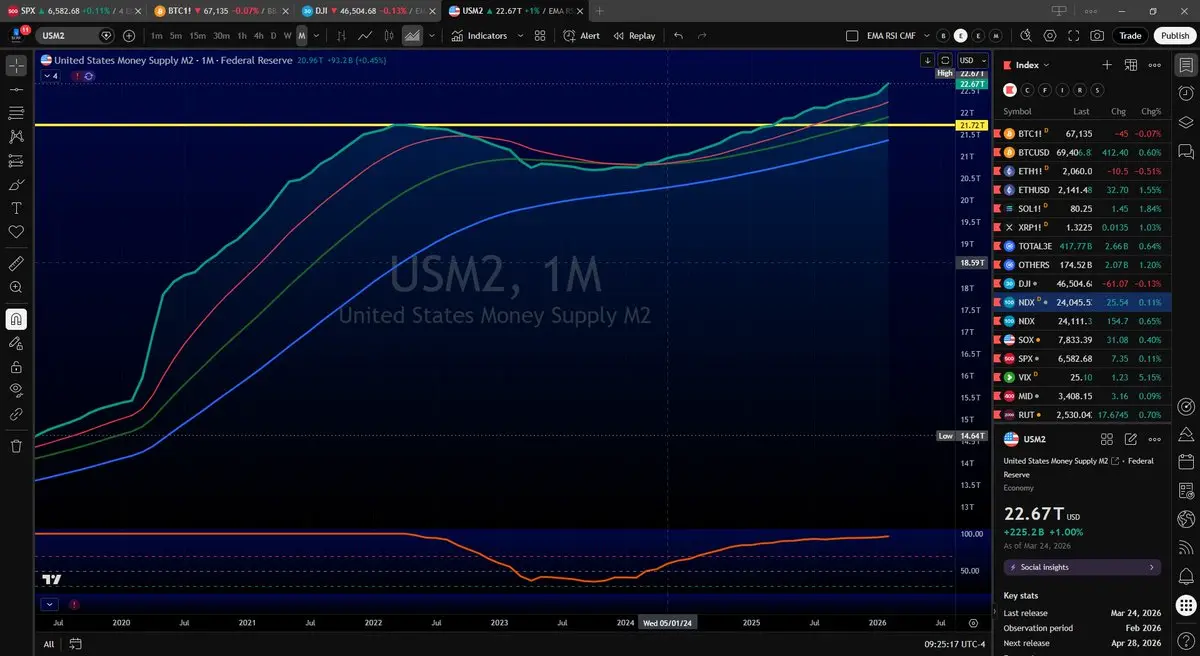Select the red flag watchlist filter
1200x656 pixels.
pos(1010,89)
